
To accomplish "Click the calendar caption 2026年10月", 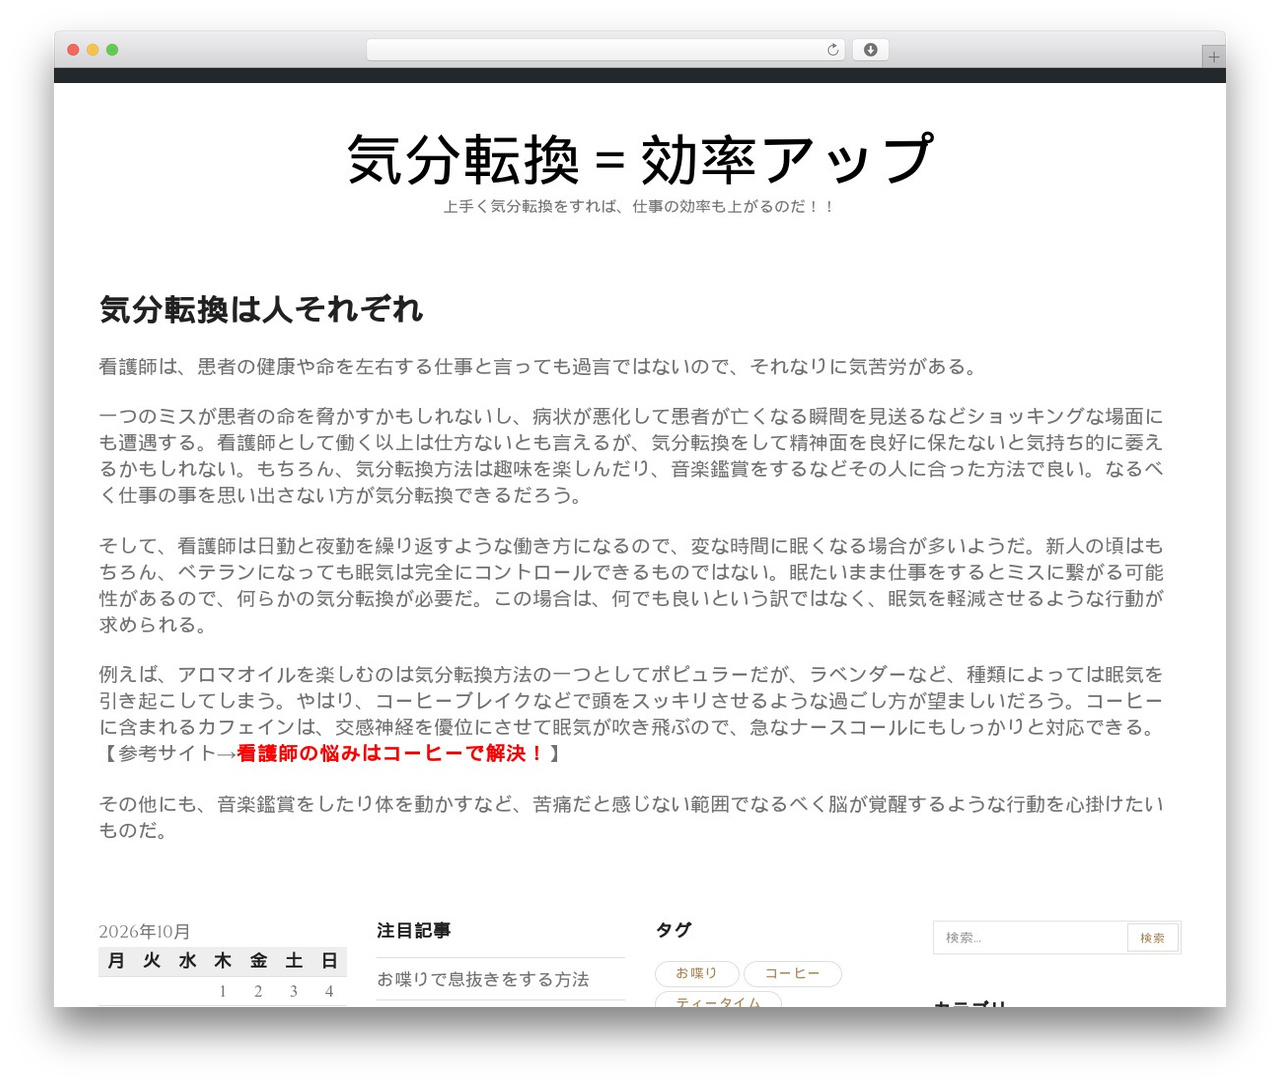I will coord(144,932).
